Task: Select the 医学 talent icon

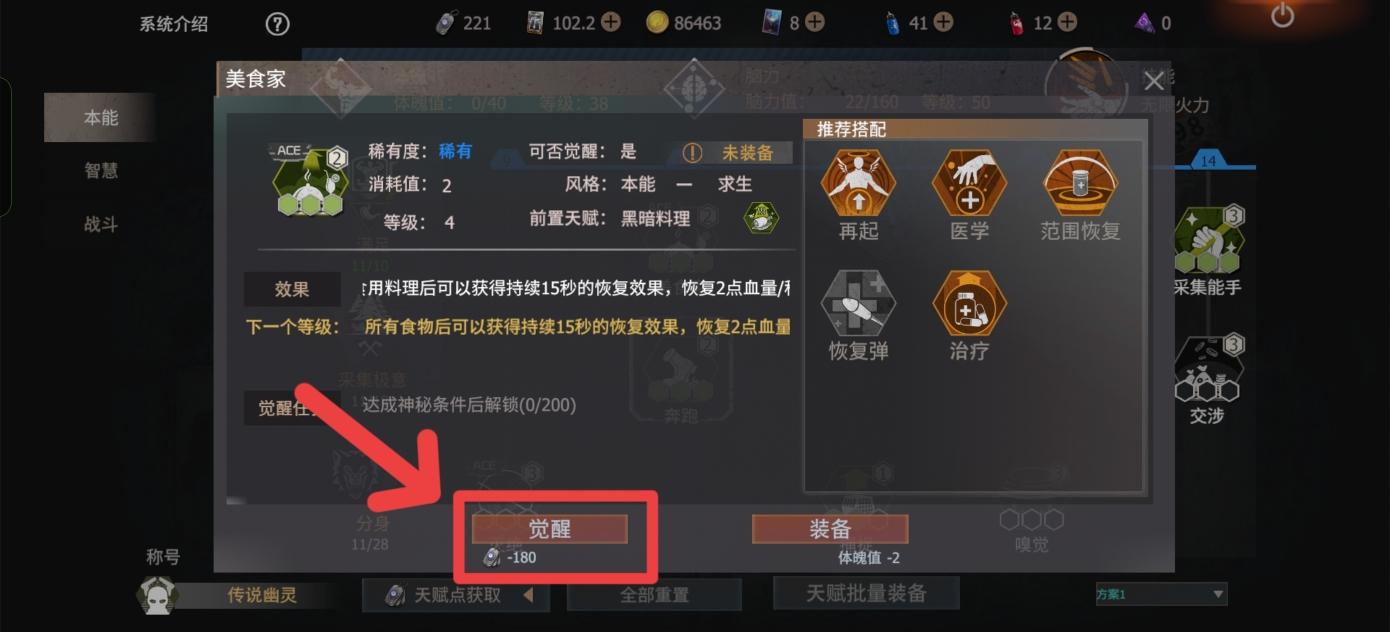Action: pyautogui.click(x=969, y=183)
